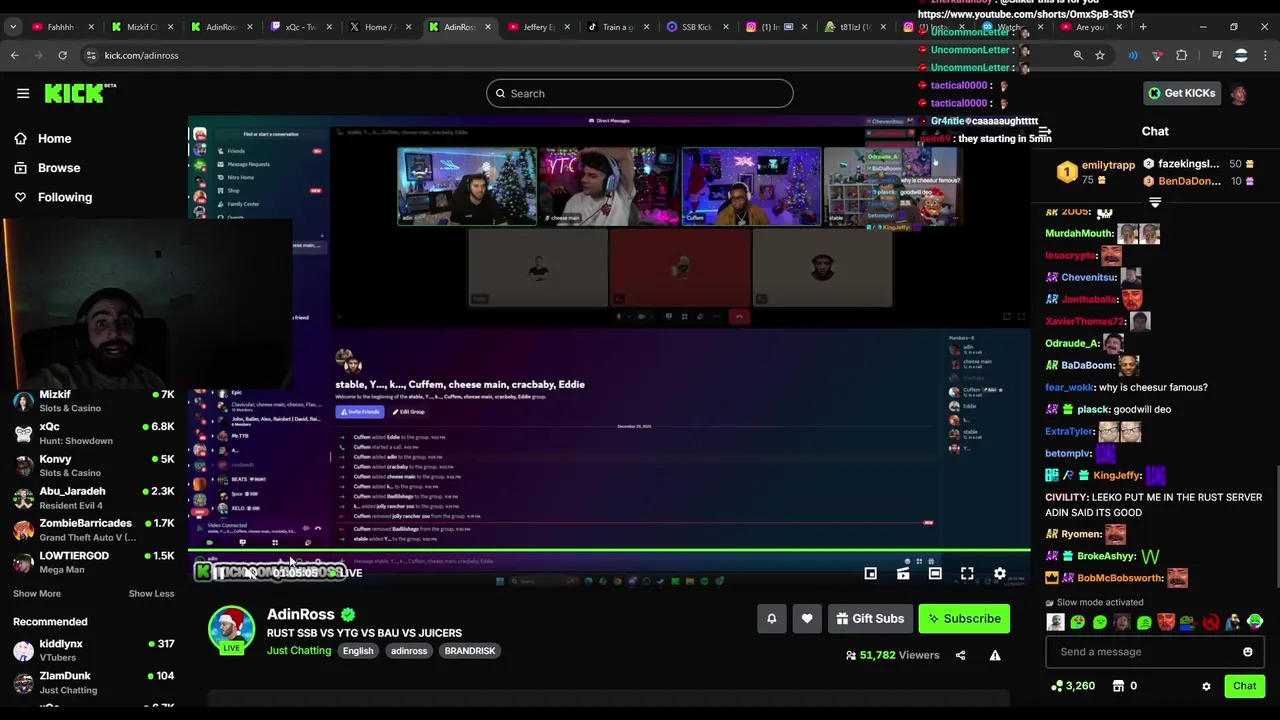Go back in browser
Viewport: 1280px width, 720px height.
pyautogui.click(x=14, y=55)
